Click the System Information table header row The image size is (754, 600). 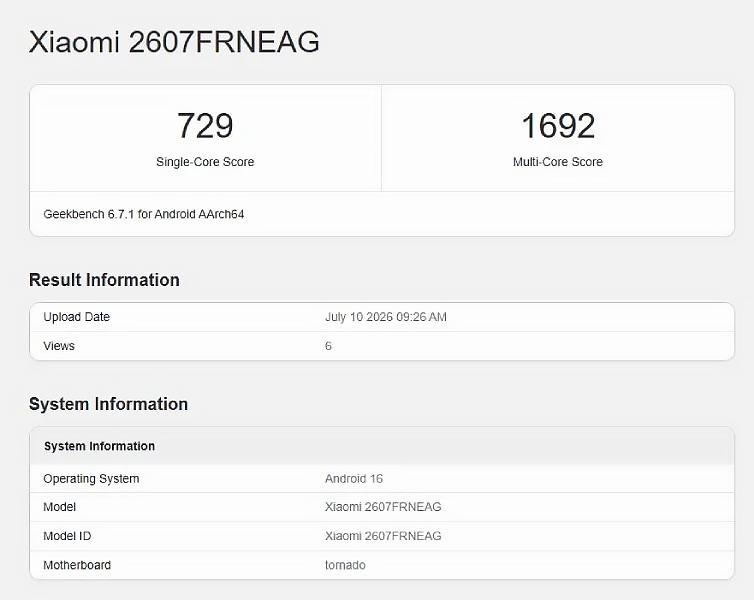coord(382,446)
